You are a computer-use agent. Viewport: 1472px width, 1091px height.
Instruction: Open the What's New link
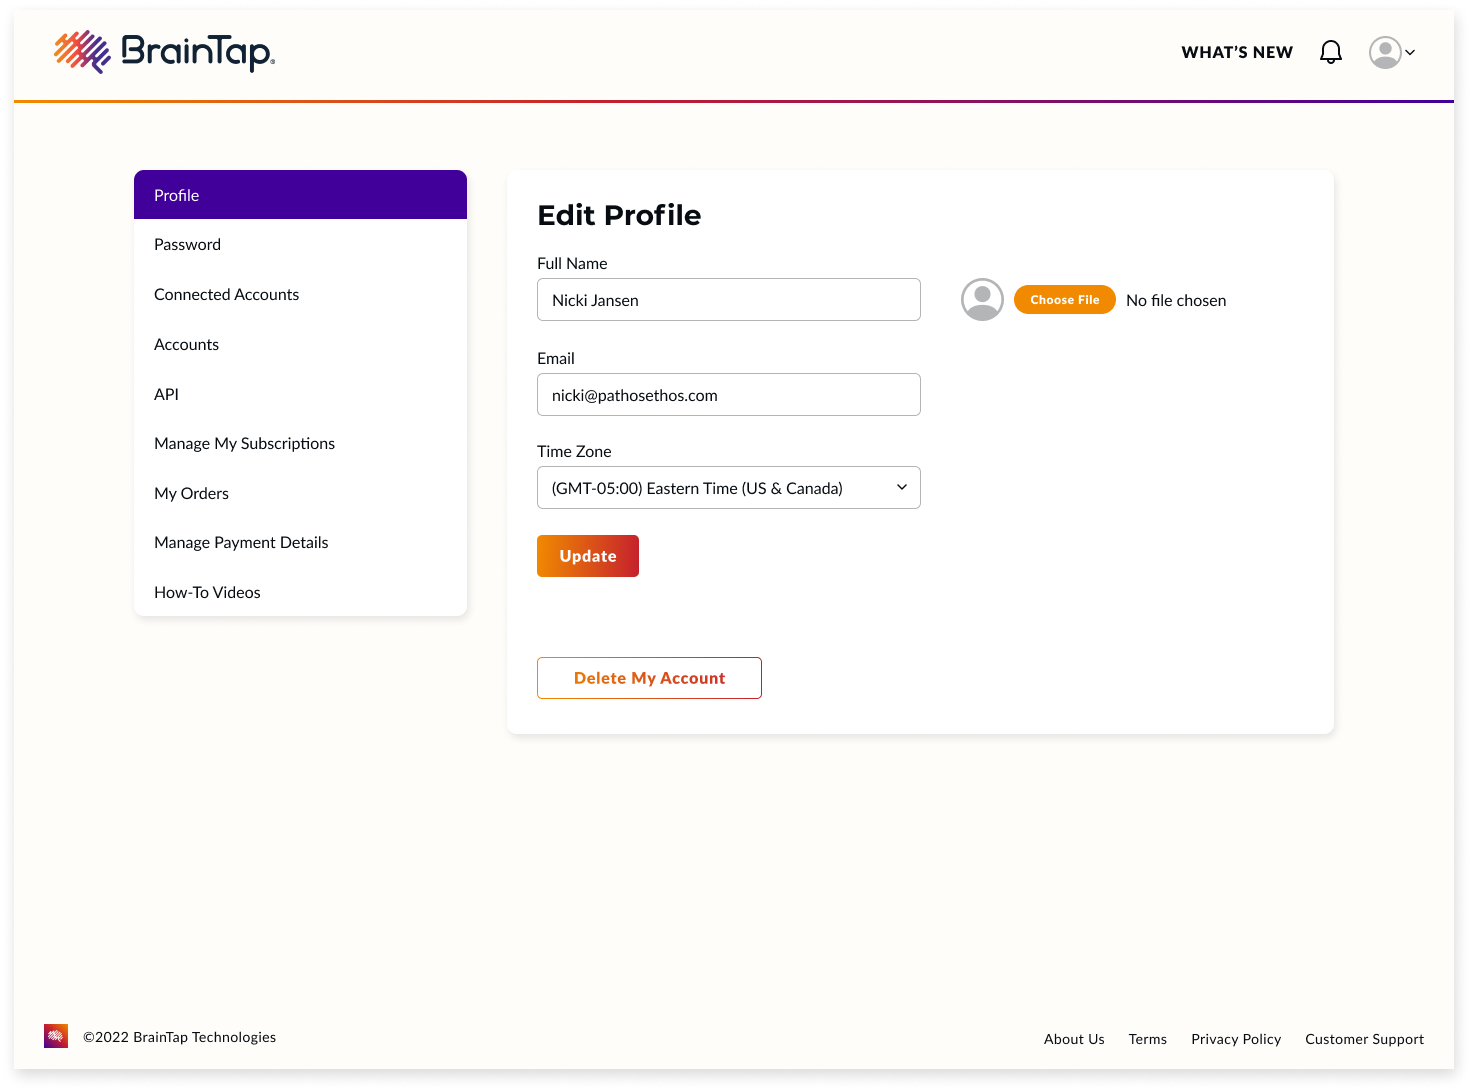pyautogui.click(x=1237, y=52)
